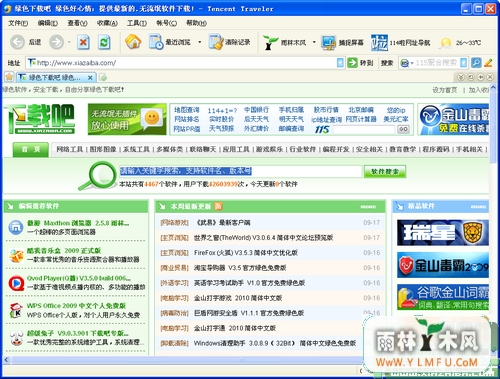Open 安全相关 category
The image size is (500, 379).
click(x=369, y=149)
